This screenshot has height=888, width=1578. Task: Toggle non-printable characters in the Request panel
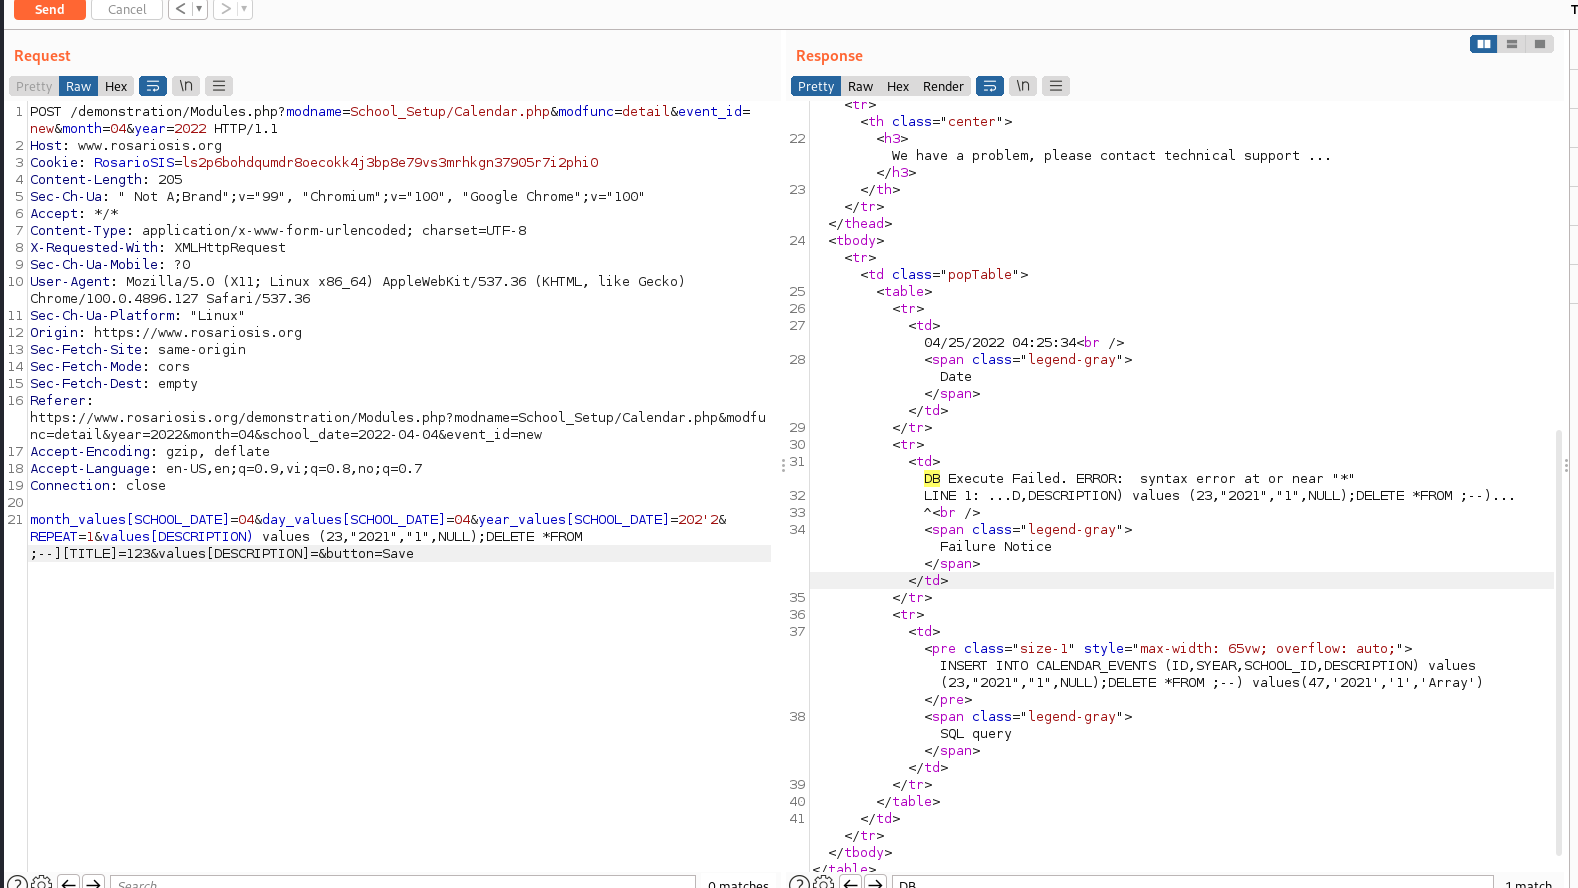(x=186, y=86)
